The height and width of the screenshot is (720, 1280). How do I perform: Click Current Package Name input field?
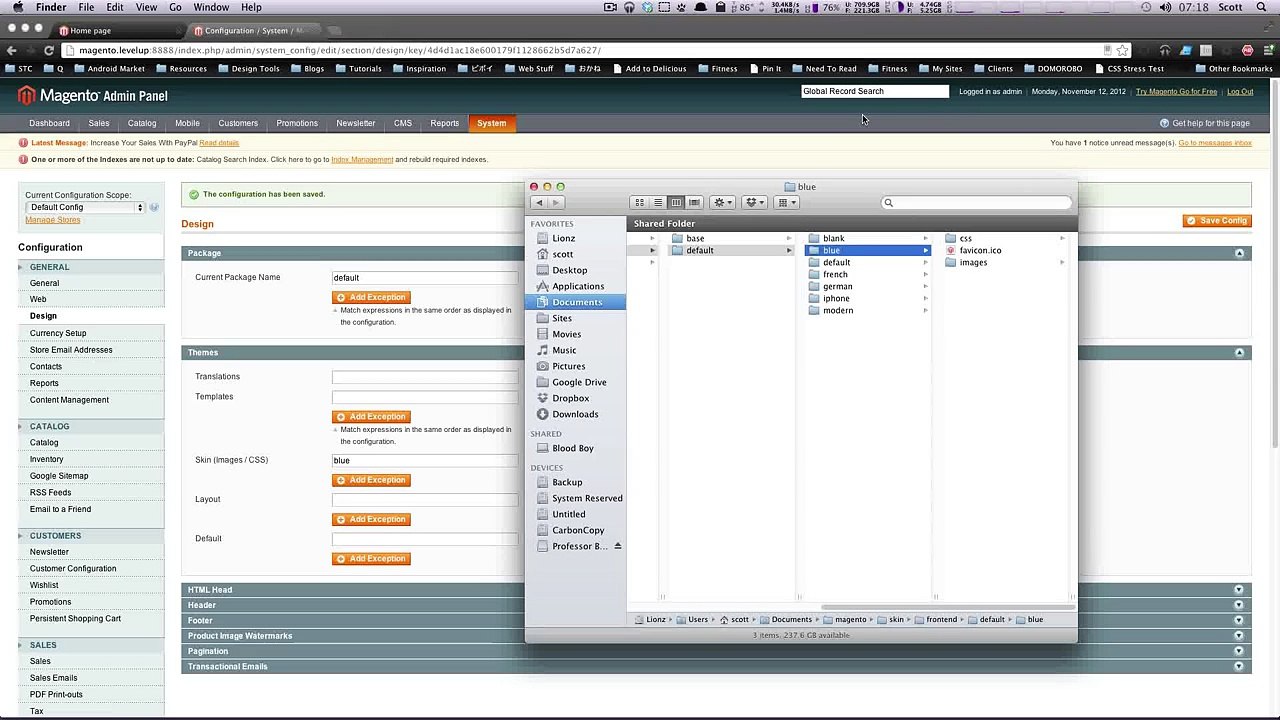point(425,277)
